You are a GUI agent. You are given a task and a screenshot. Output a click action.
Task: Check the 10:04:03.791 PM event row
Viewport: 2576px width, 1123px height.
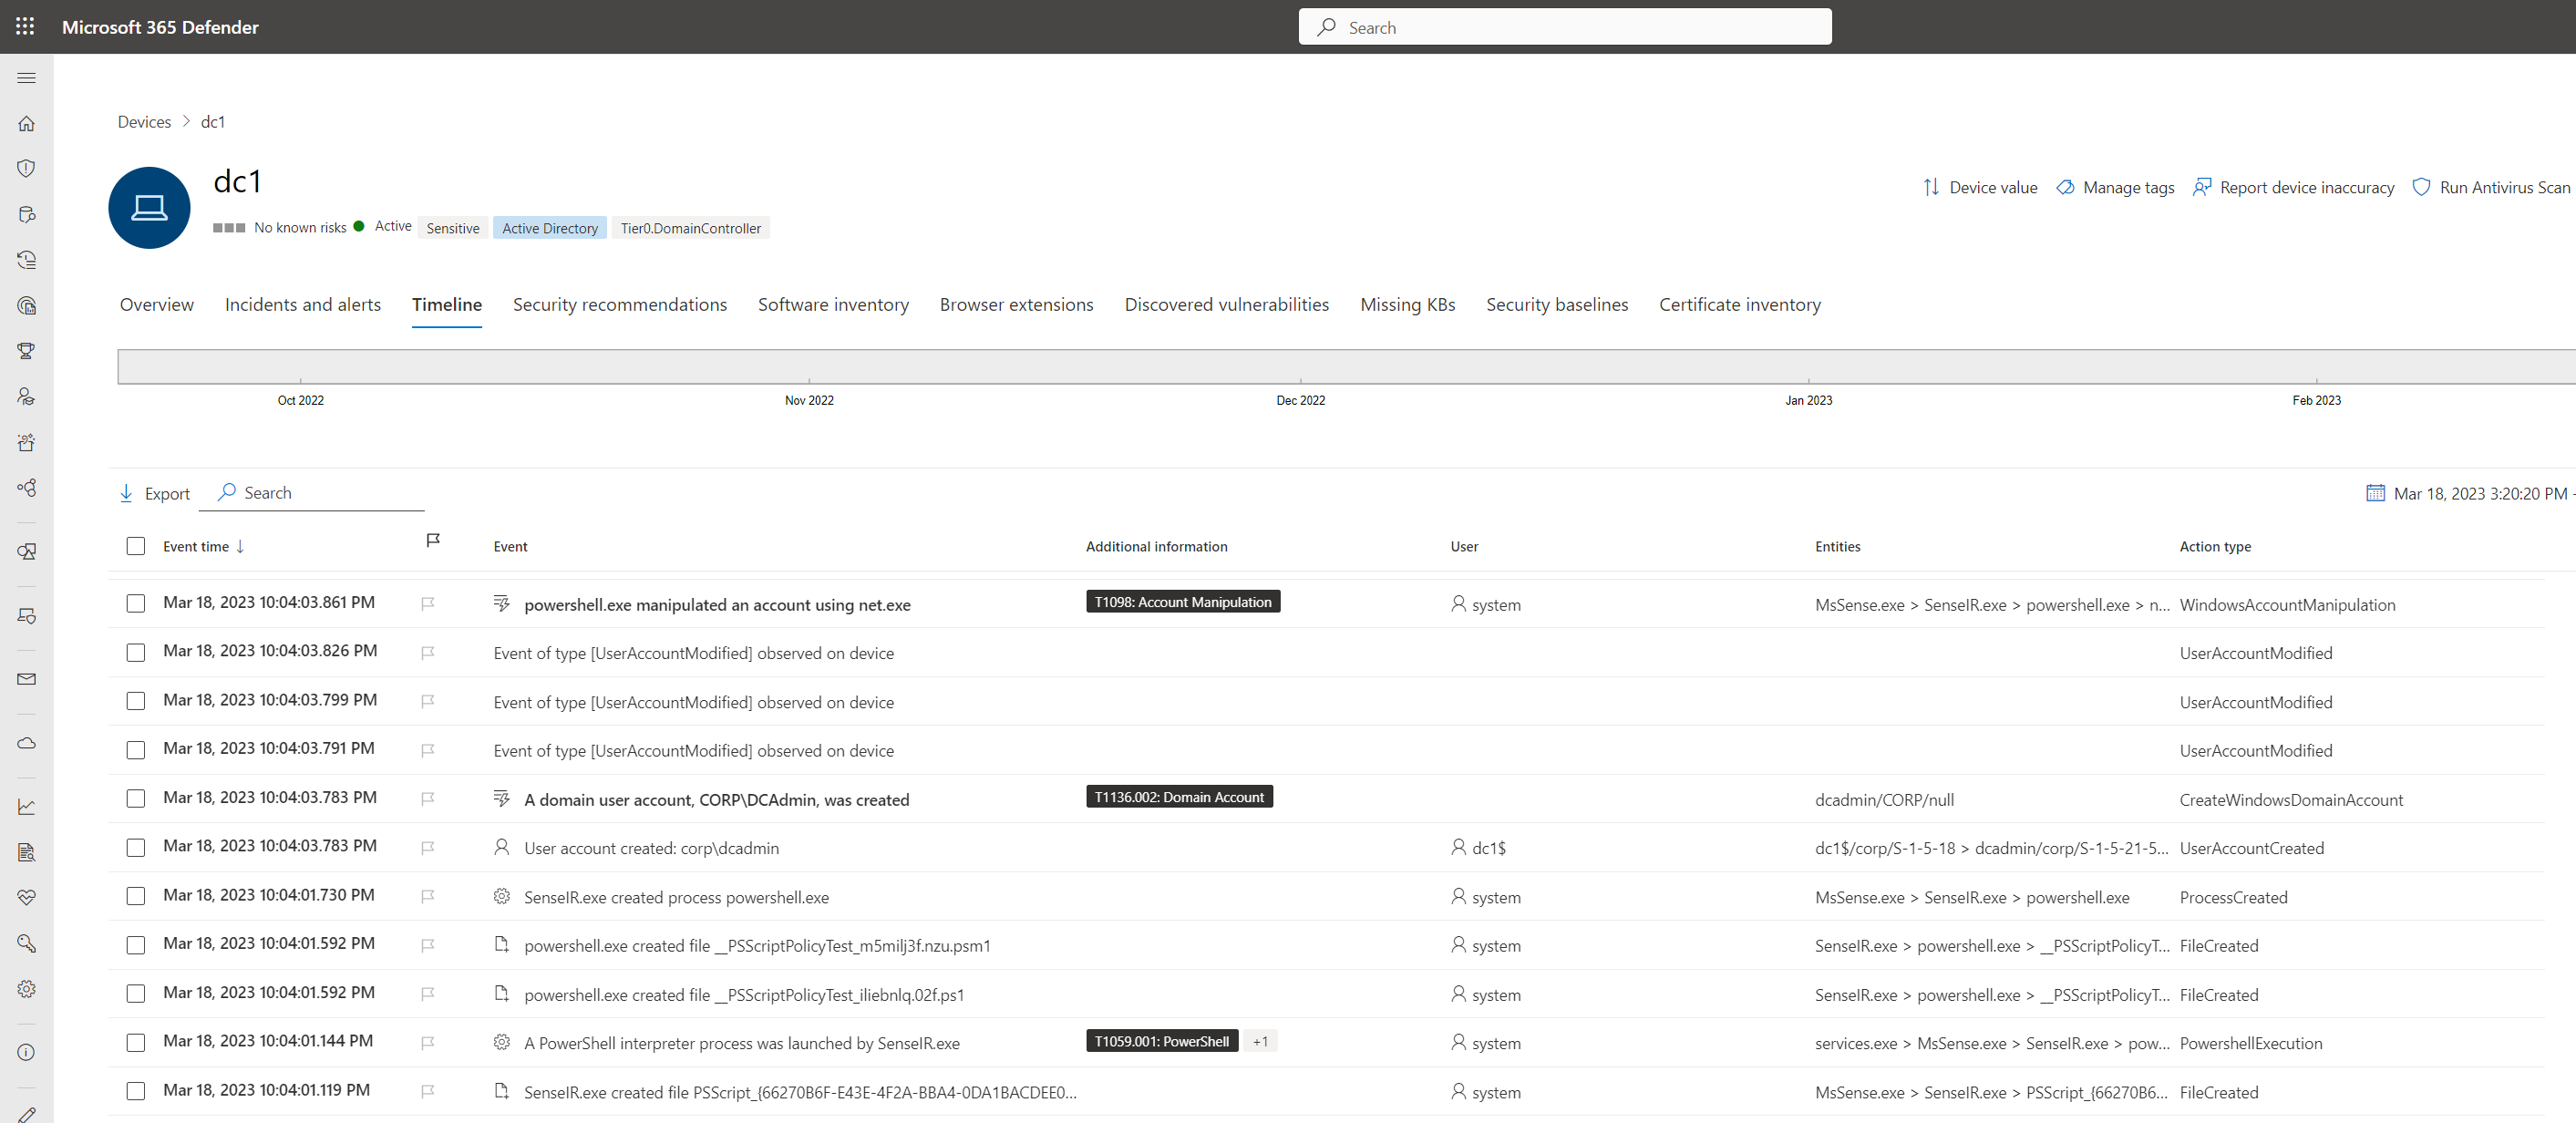click(136, 750)
